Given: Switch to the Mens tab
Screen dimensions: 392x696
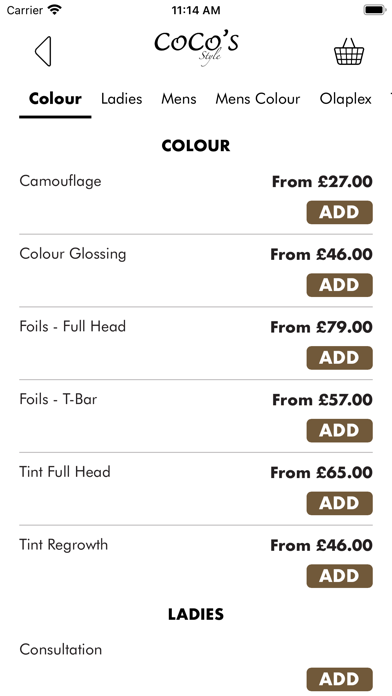Looking at the screenshot, I should coord(178,99).
